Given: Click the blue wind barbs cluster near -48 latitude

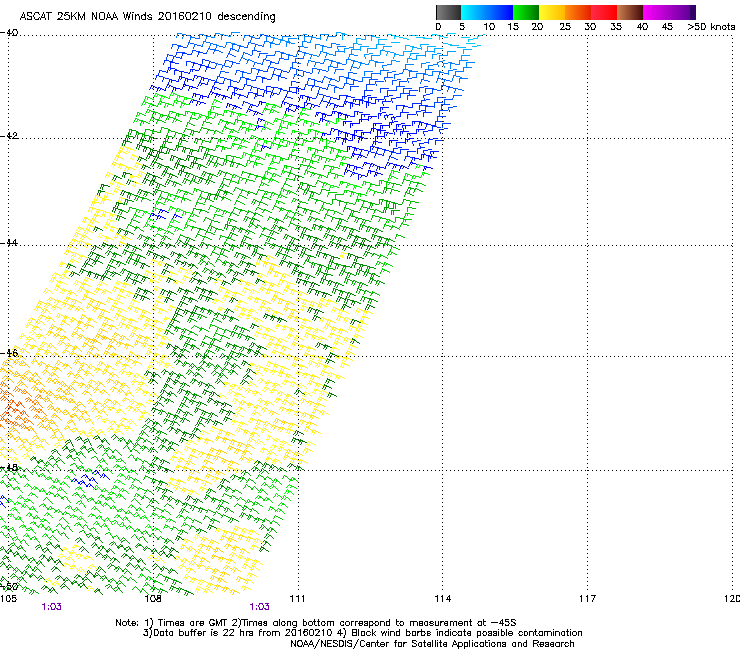Looking at the screenshot, I should tap(91, 479).
